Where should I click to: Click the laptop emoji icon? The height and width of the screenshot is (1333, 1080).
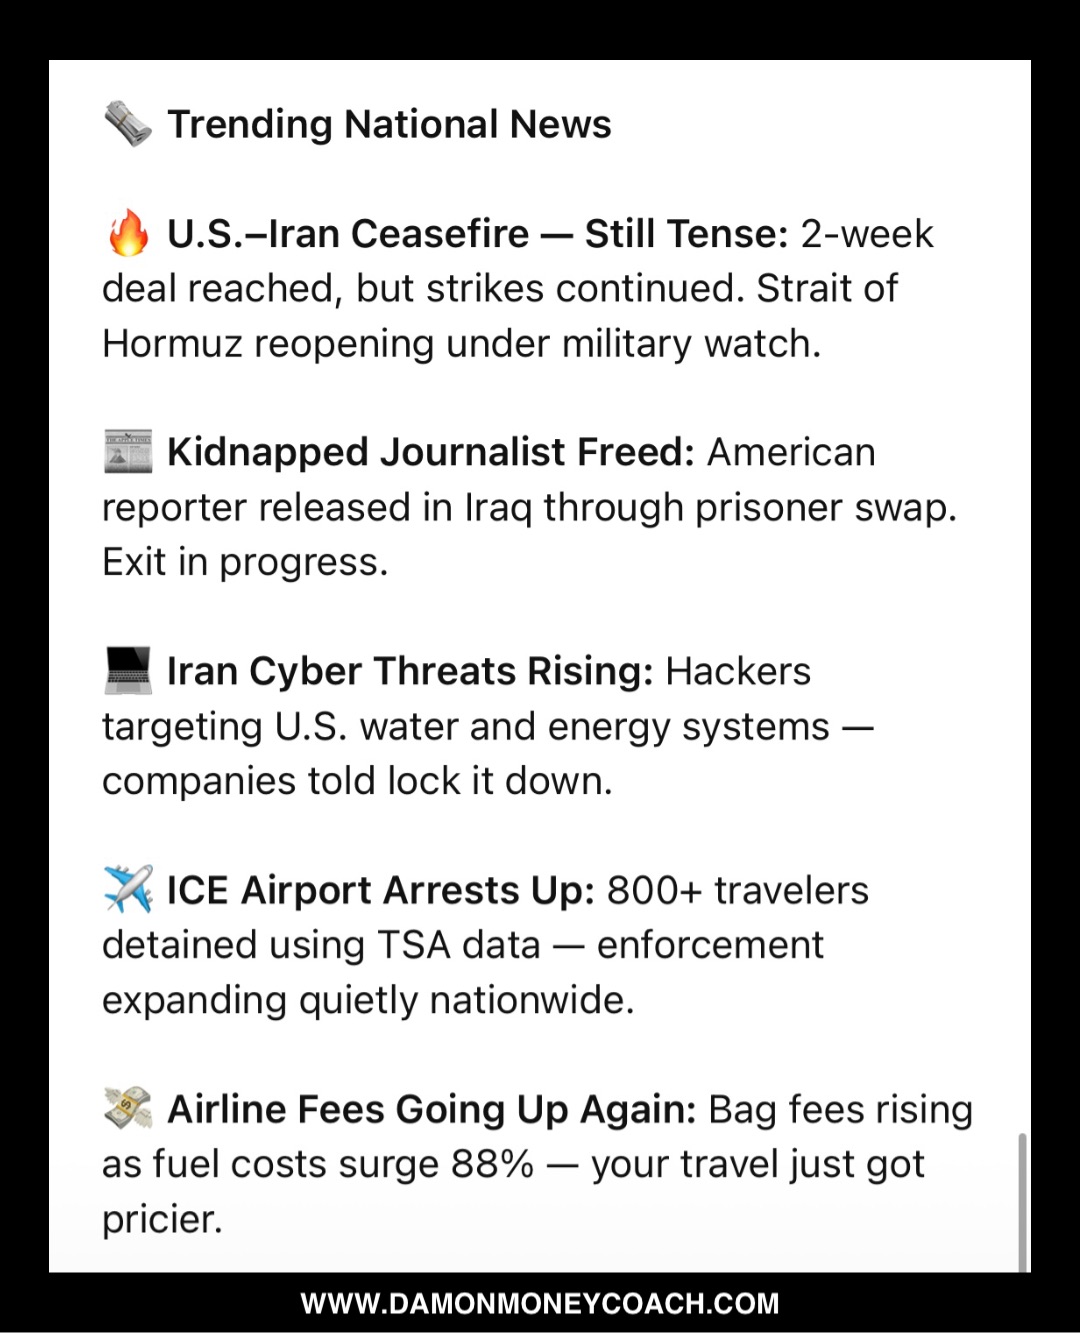(128, 671)
